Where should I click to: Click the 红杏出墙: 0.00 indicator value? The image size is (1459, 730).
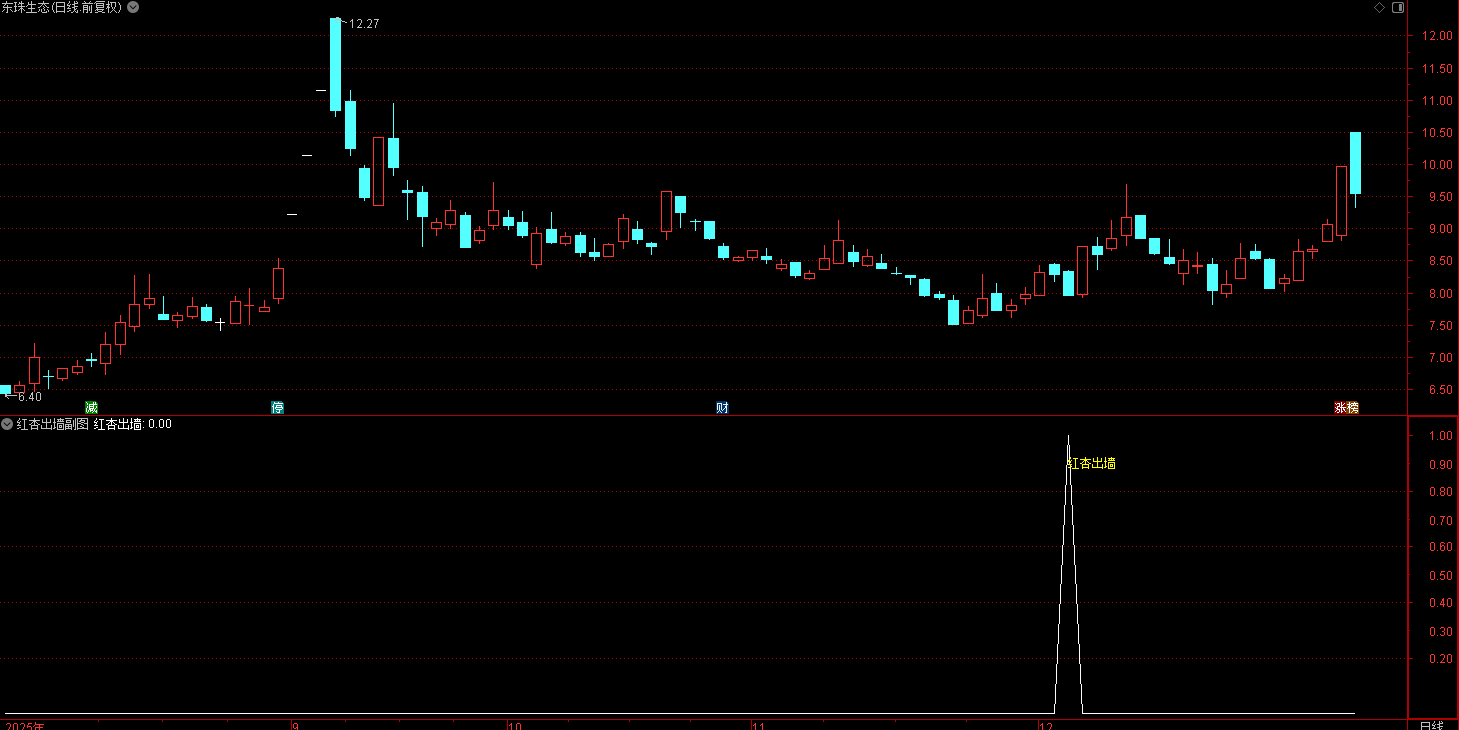point(133,424)
